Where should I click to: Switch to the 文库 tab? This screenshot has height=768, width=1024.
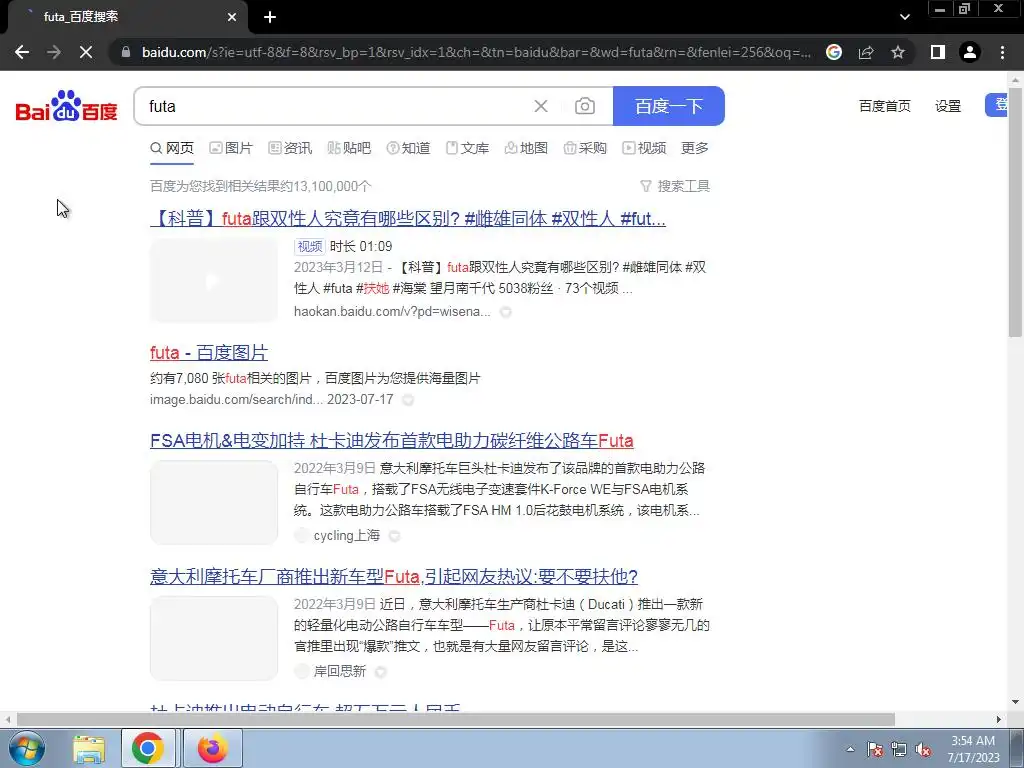pos(468,148)
